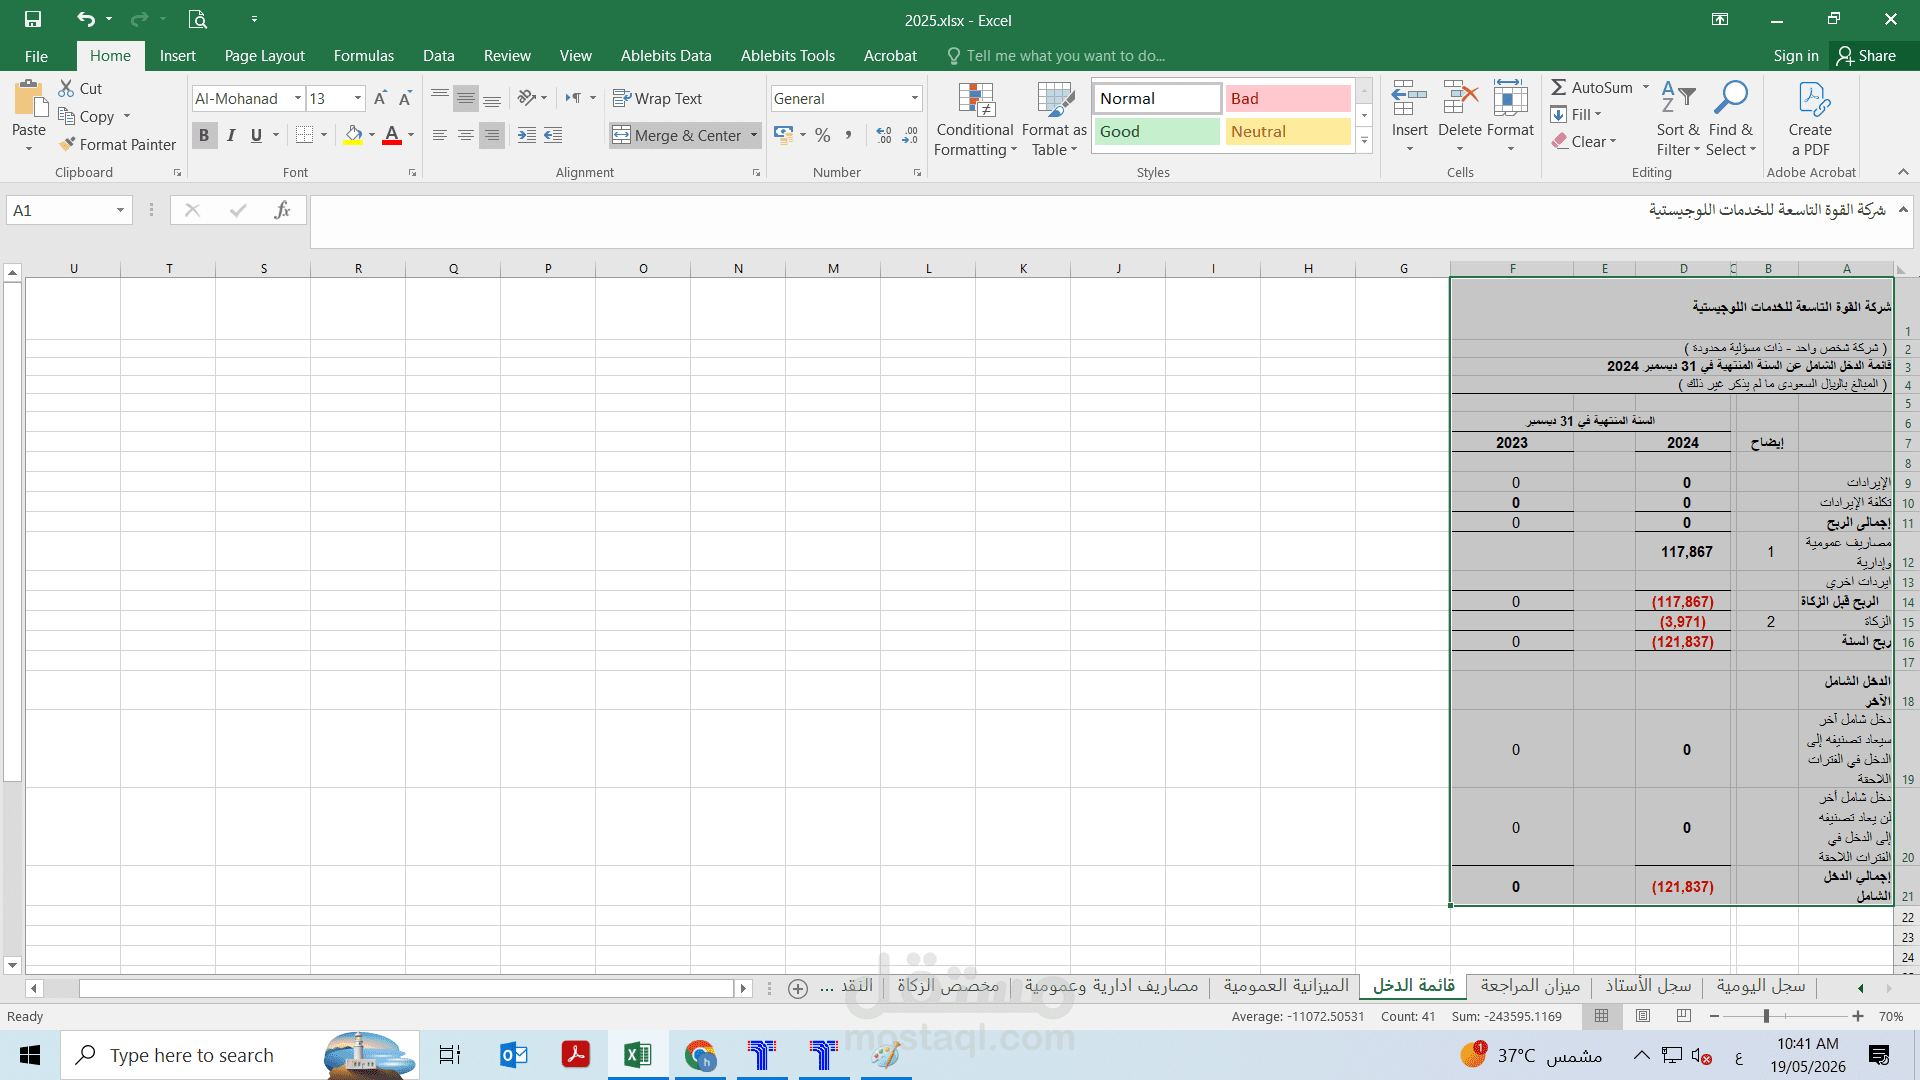
Task: Click the Paste clipboard icon
Action: click(x=29, y=100)
